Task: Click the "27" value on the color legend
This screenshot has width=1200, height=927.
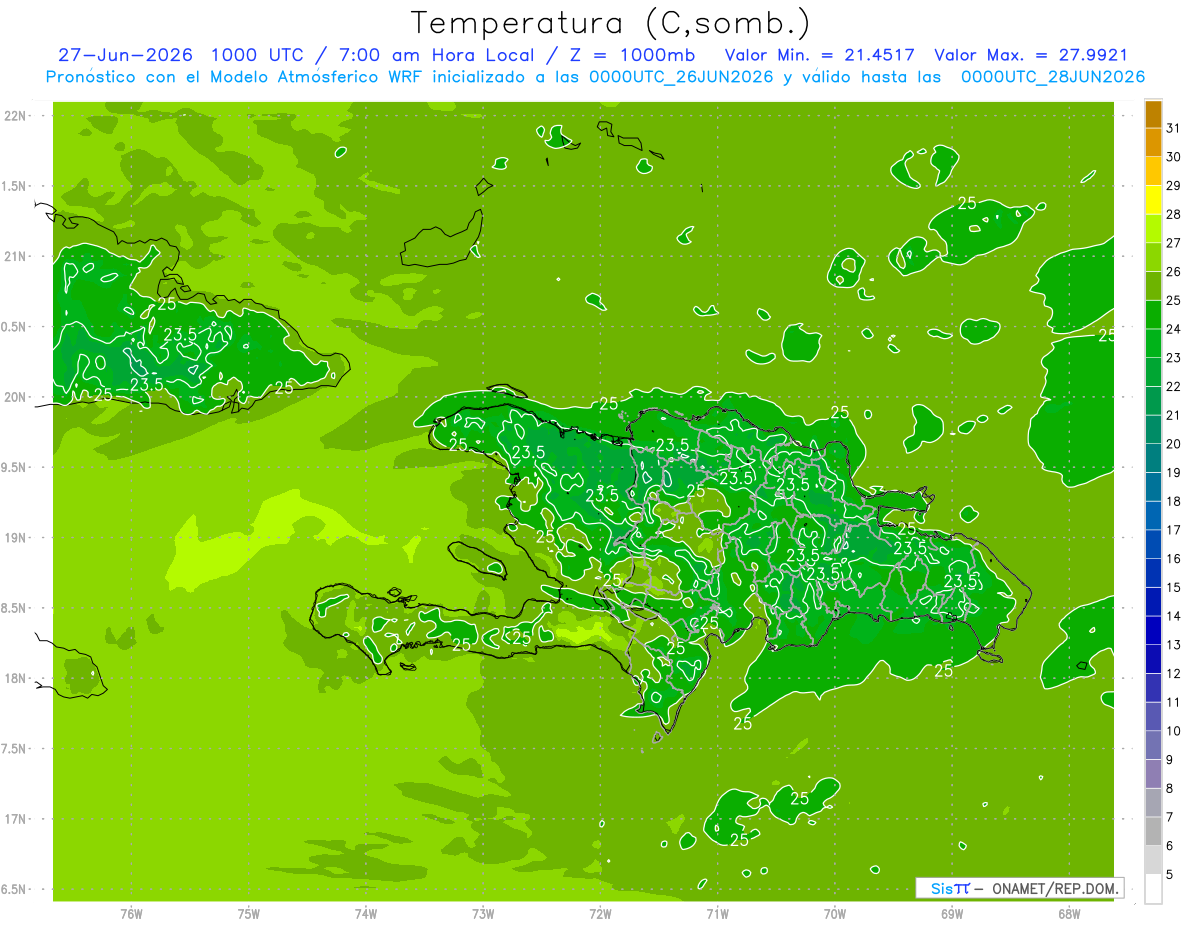Action: 1173,243
